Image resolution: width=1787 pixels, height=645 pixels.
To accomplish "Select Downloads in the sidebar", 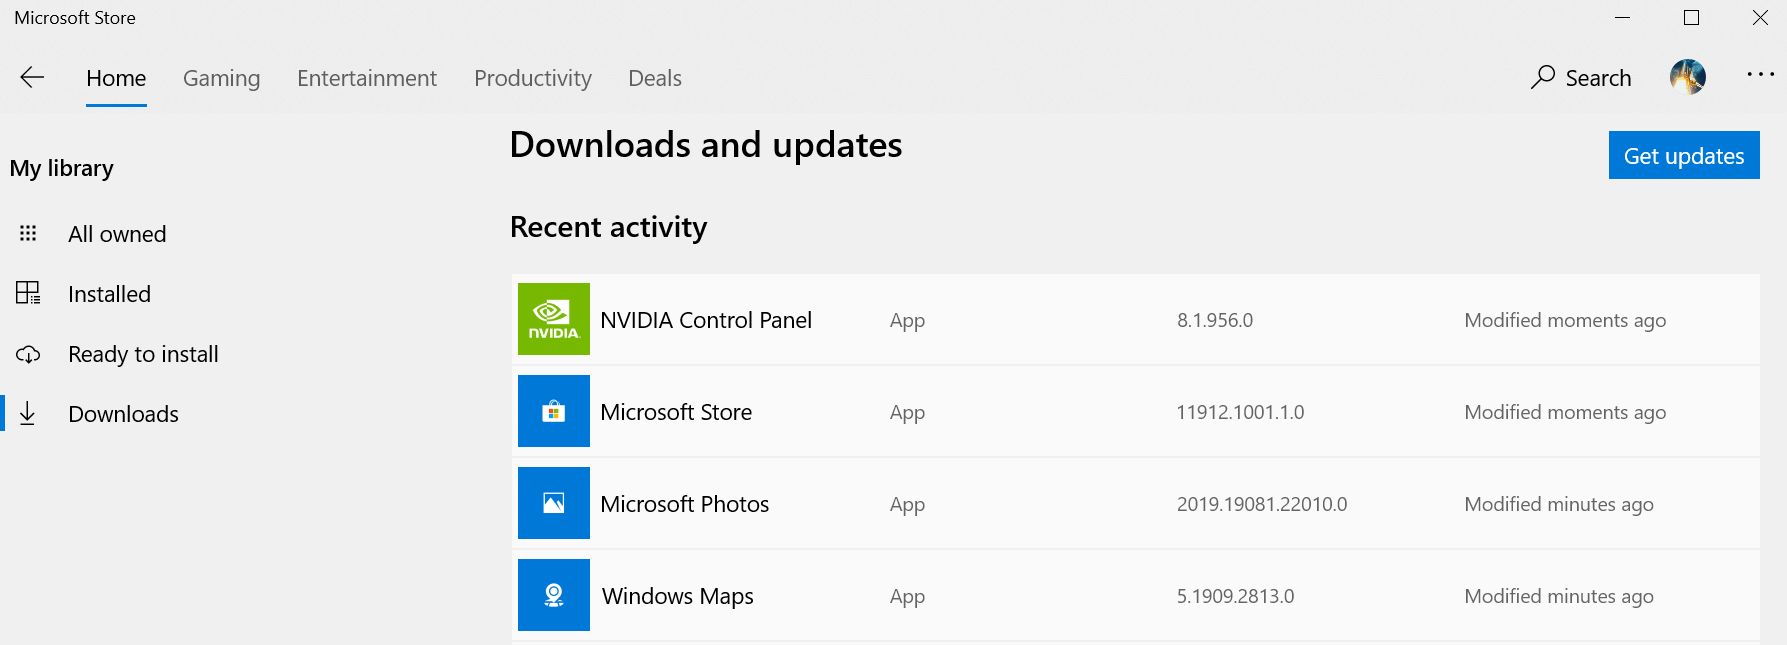I will coord(123,414).
